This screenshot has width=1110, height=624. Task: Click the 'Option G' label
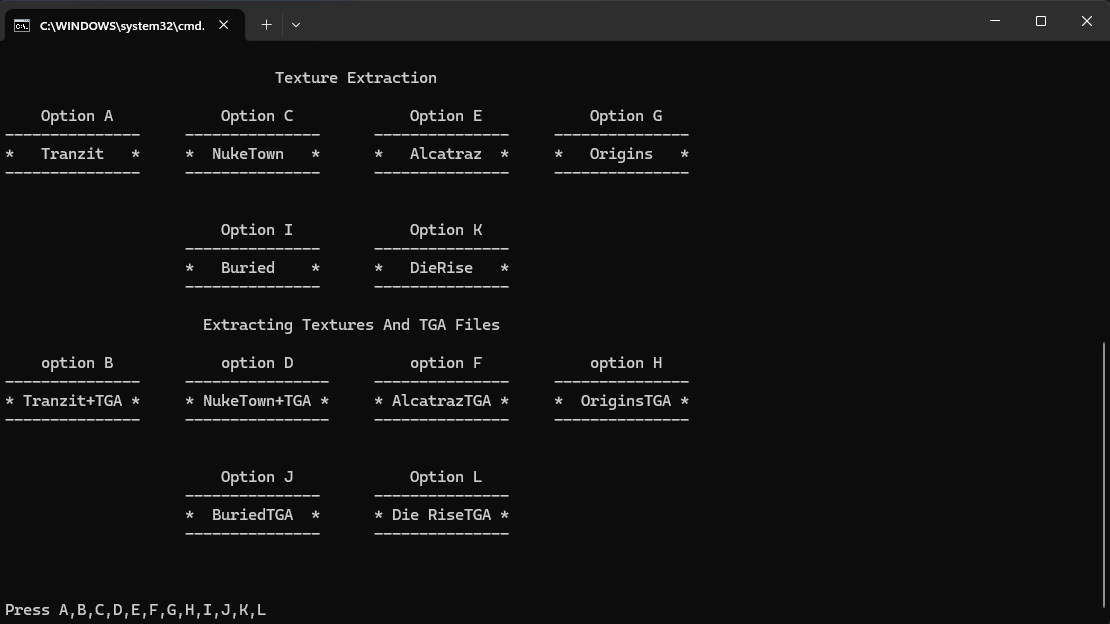(626, 116)
